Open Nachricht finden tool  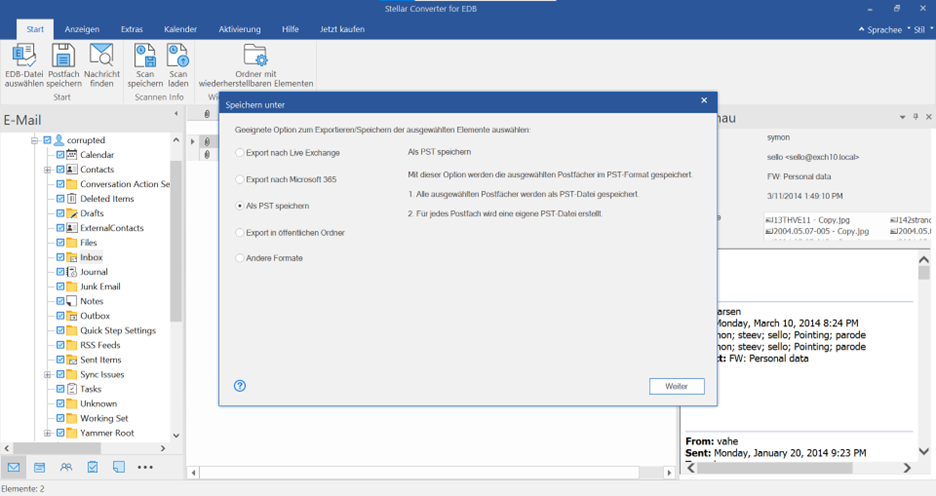coord(101,66)
